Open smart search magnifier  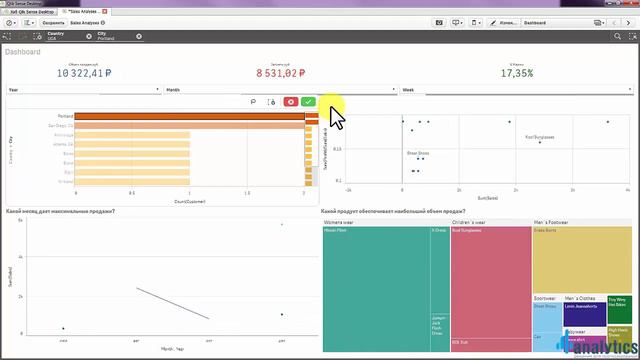[618, 36]
